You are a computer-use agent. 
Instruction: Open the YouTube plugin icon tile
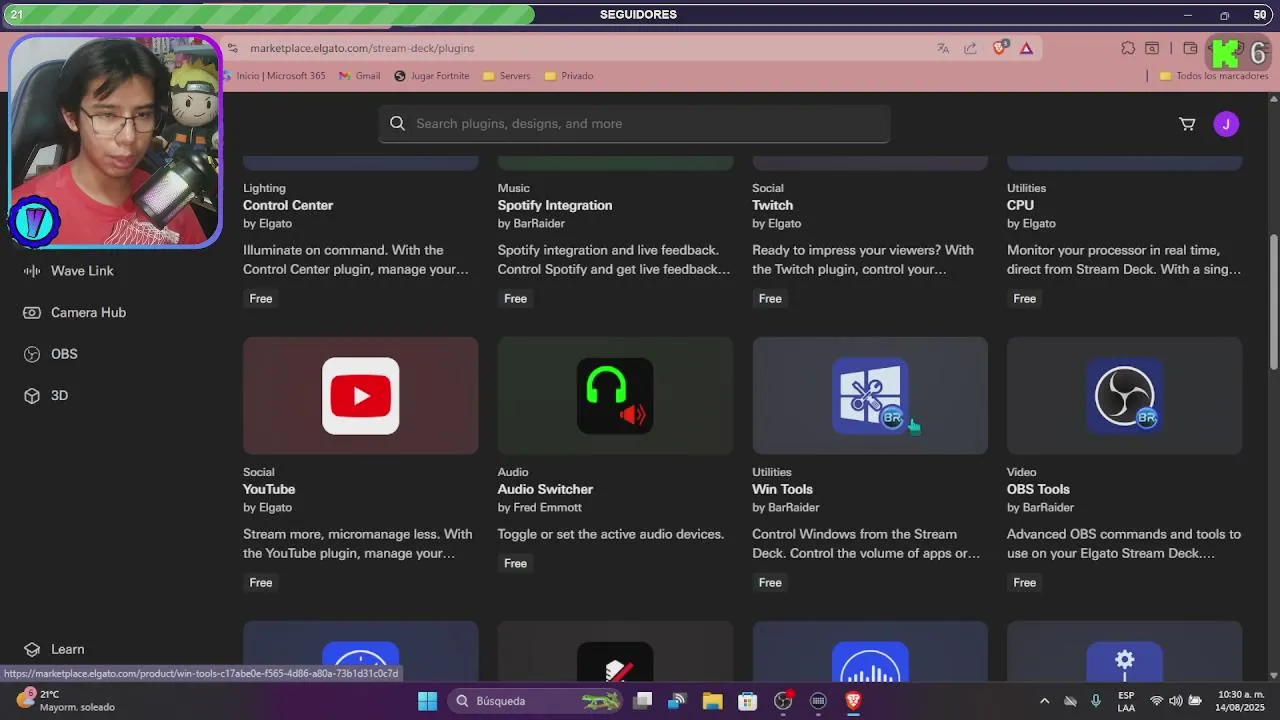(x=360, y=396)
